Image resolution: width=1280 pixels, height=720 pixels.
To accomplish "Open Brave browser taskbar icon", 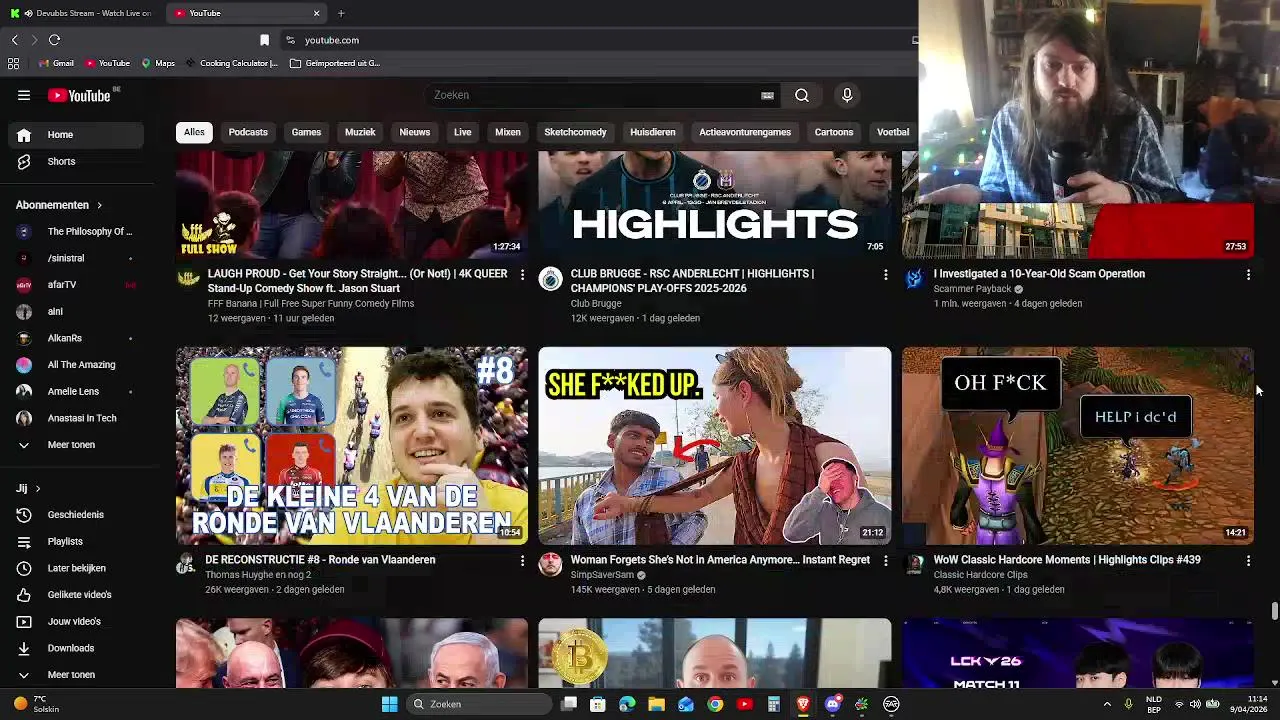I will point(803,704).
